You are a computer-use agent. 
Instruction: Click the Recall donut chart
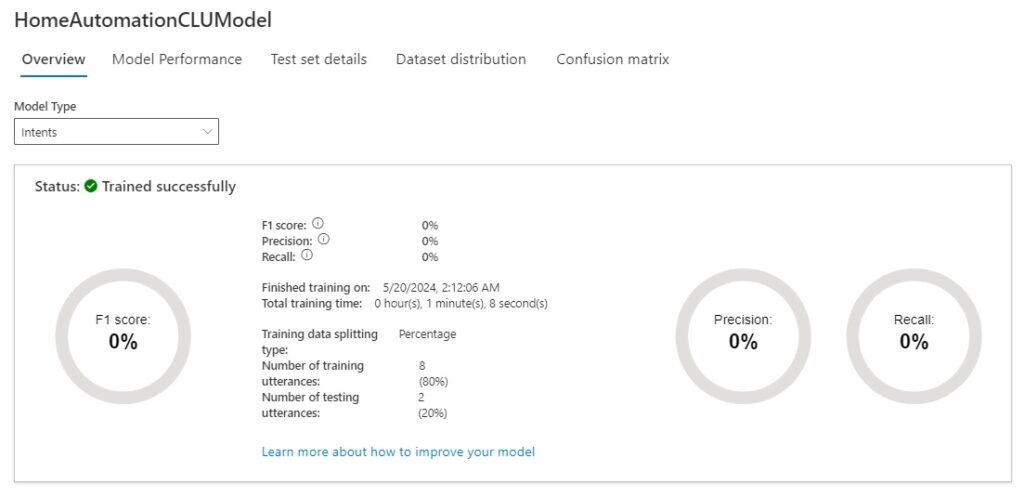point(914,335)
